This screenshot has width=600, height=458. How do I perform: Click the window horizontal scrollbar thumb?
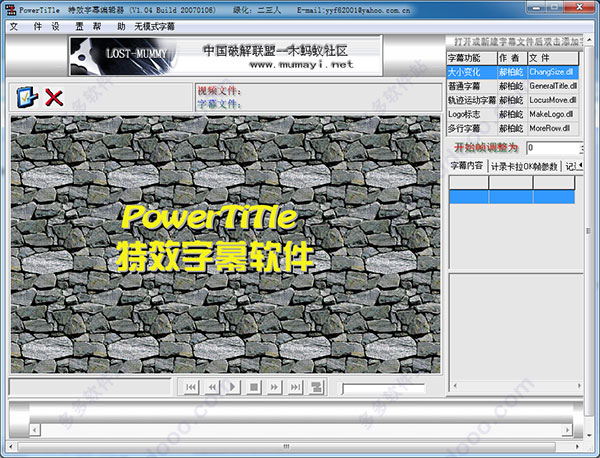point(286,446)
